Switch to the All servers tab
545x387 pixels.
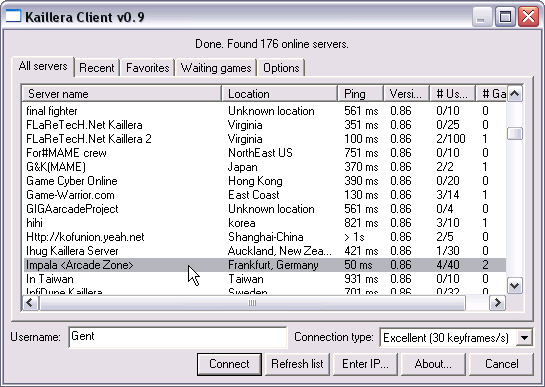pyautogui.click(x=43, y=66)
